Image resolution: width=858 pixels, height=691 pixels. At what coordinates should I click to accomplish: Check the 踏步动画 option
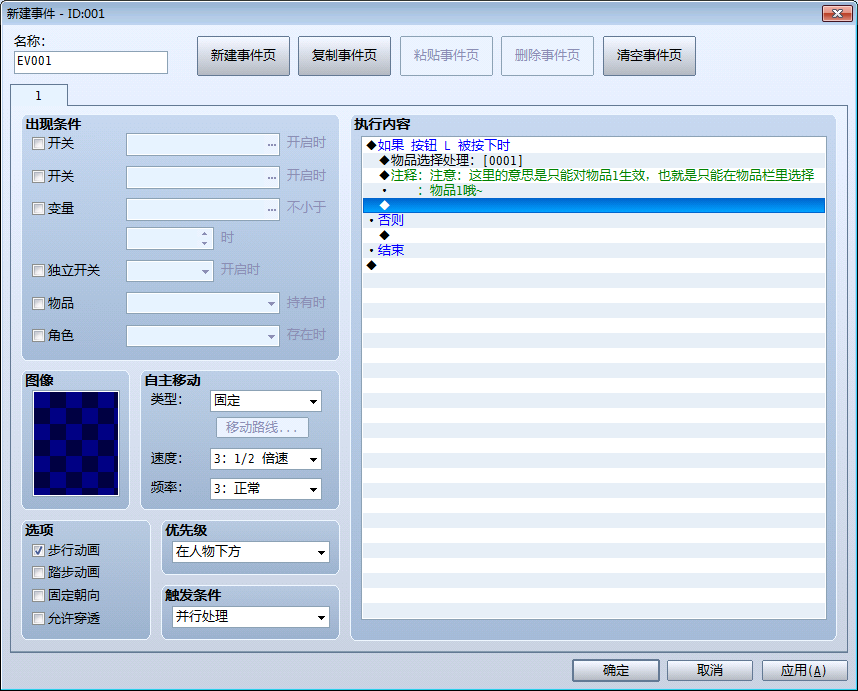38,573
